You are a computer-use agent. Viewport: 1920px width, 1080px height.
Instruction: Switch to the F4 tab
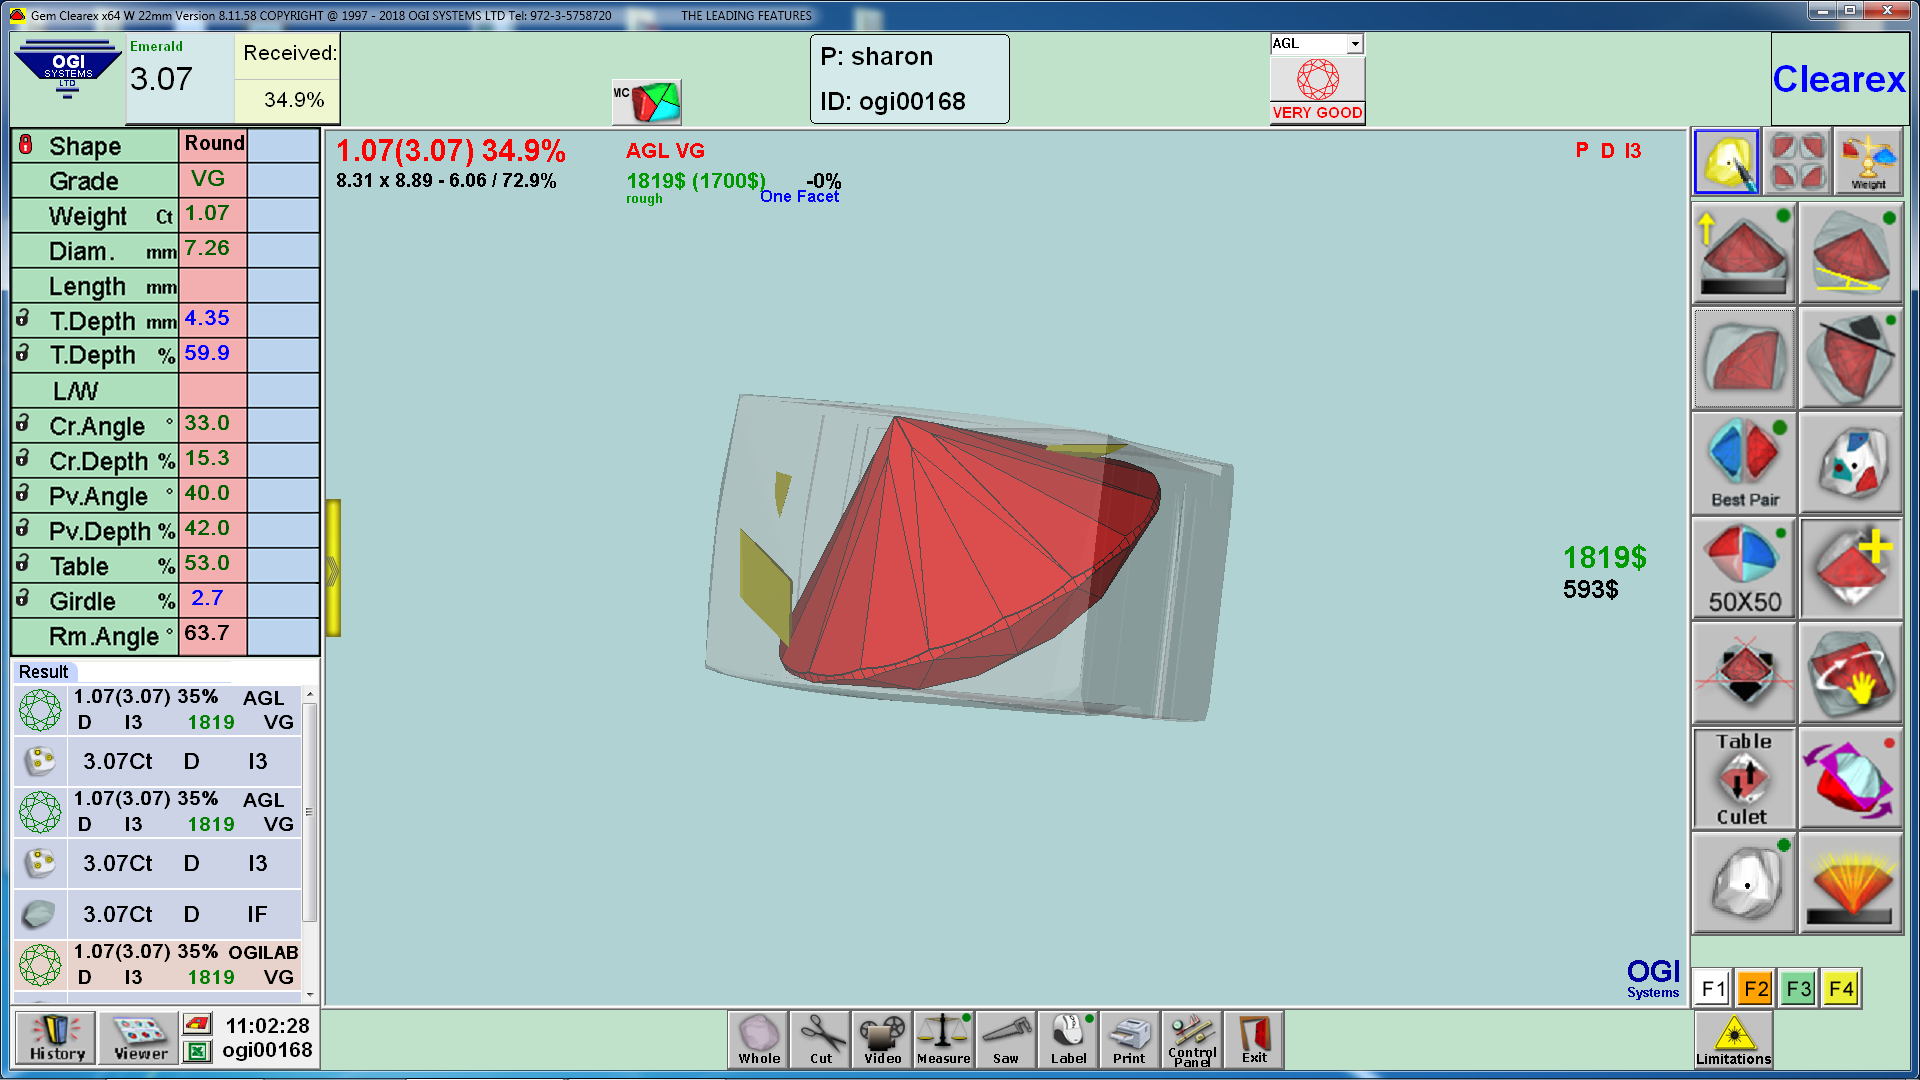tap(1840, 987)
